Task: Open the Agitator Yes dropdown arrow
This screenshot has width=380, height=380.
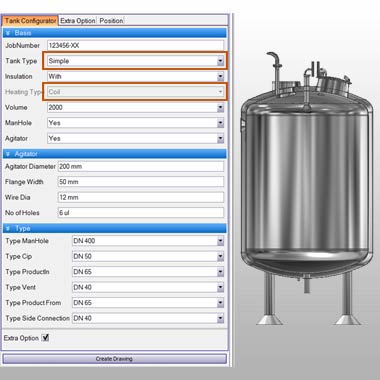Action: coord(220,139)
